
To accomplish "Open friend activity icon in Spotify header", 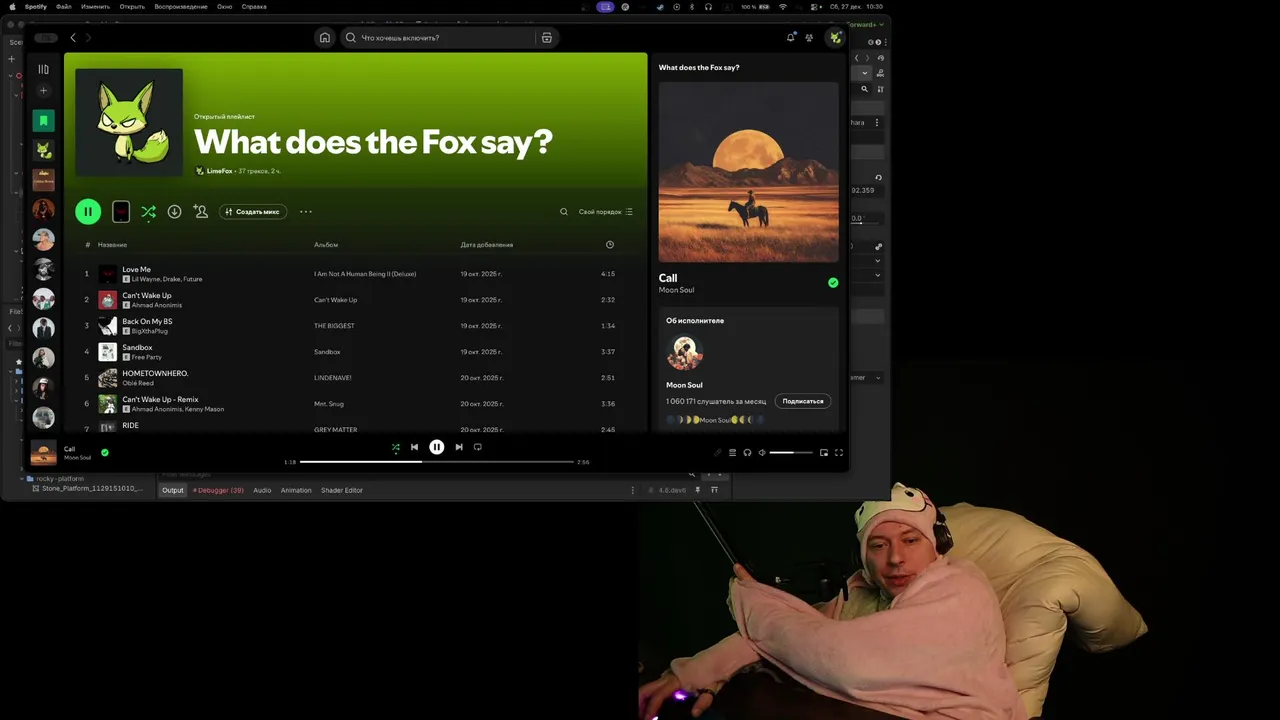I will click(x=809, y=38).
